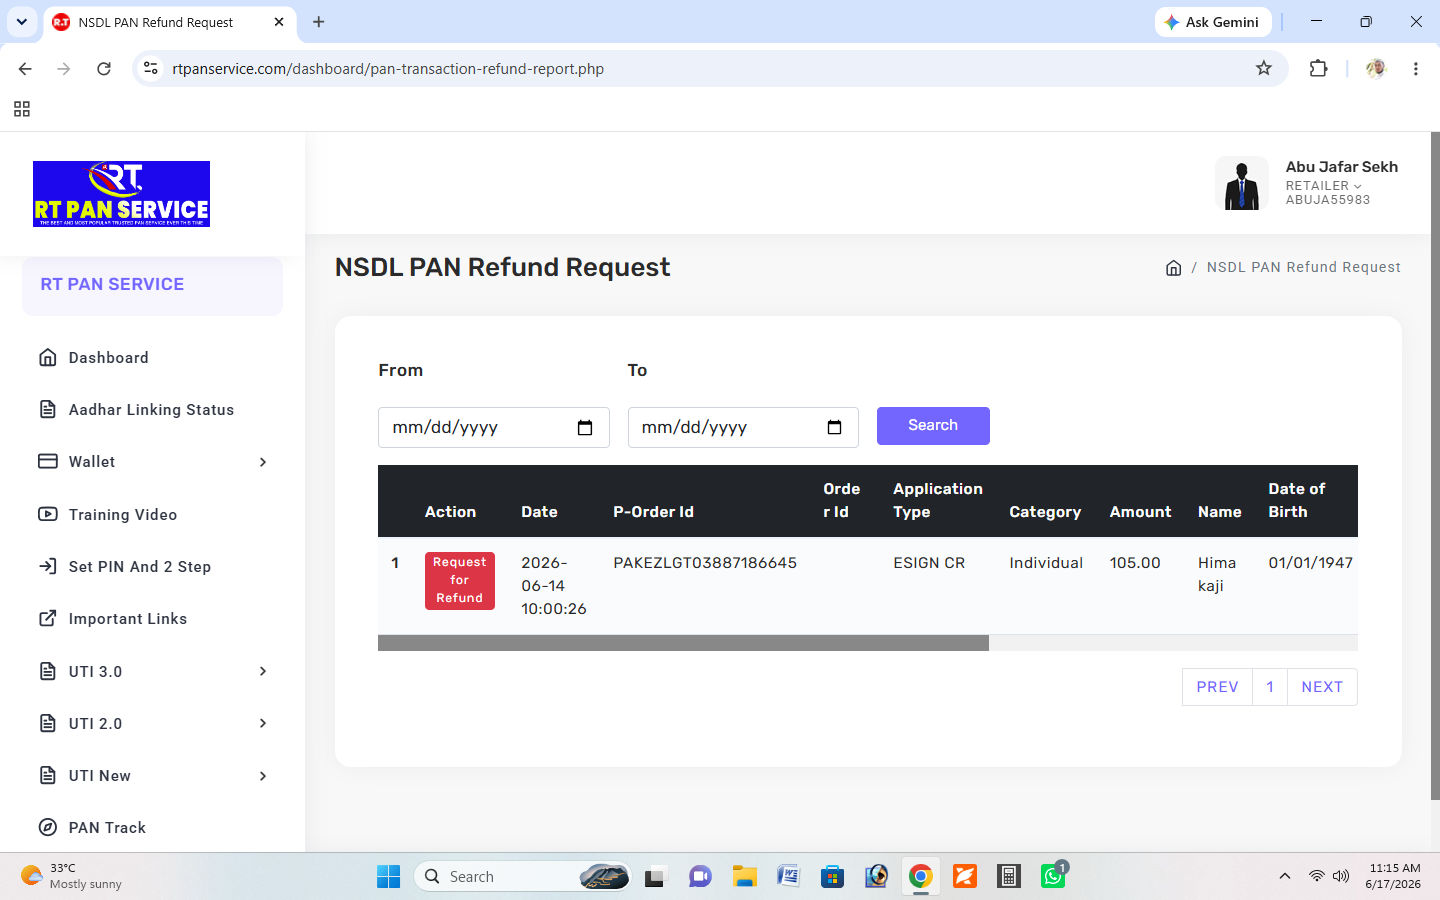Click the Search button
Viewport: 1440px width, 900px height.
[x=933, y=426]
